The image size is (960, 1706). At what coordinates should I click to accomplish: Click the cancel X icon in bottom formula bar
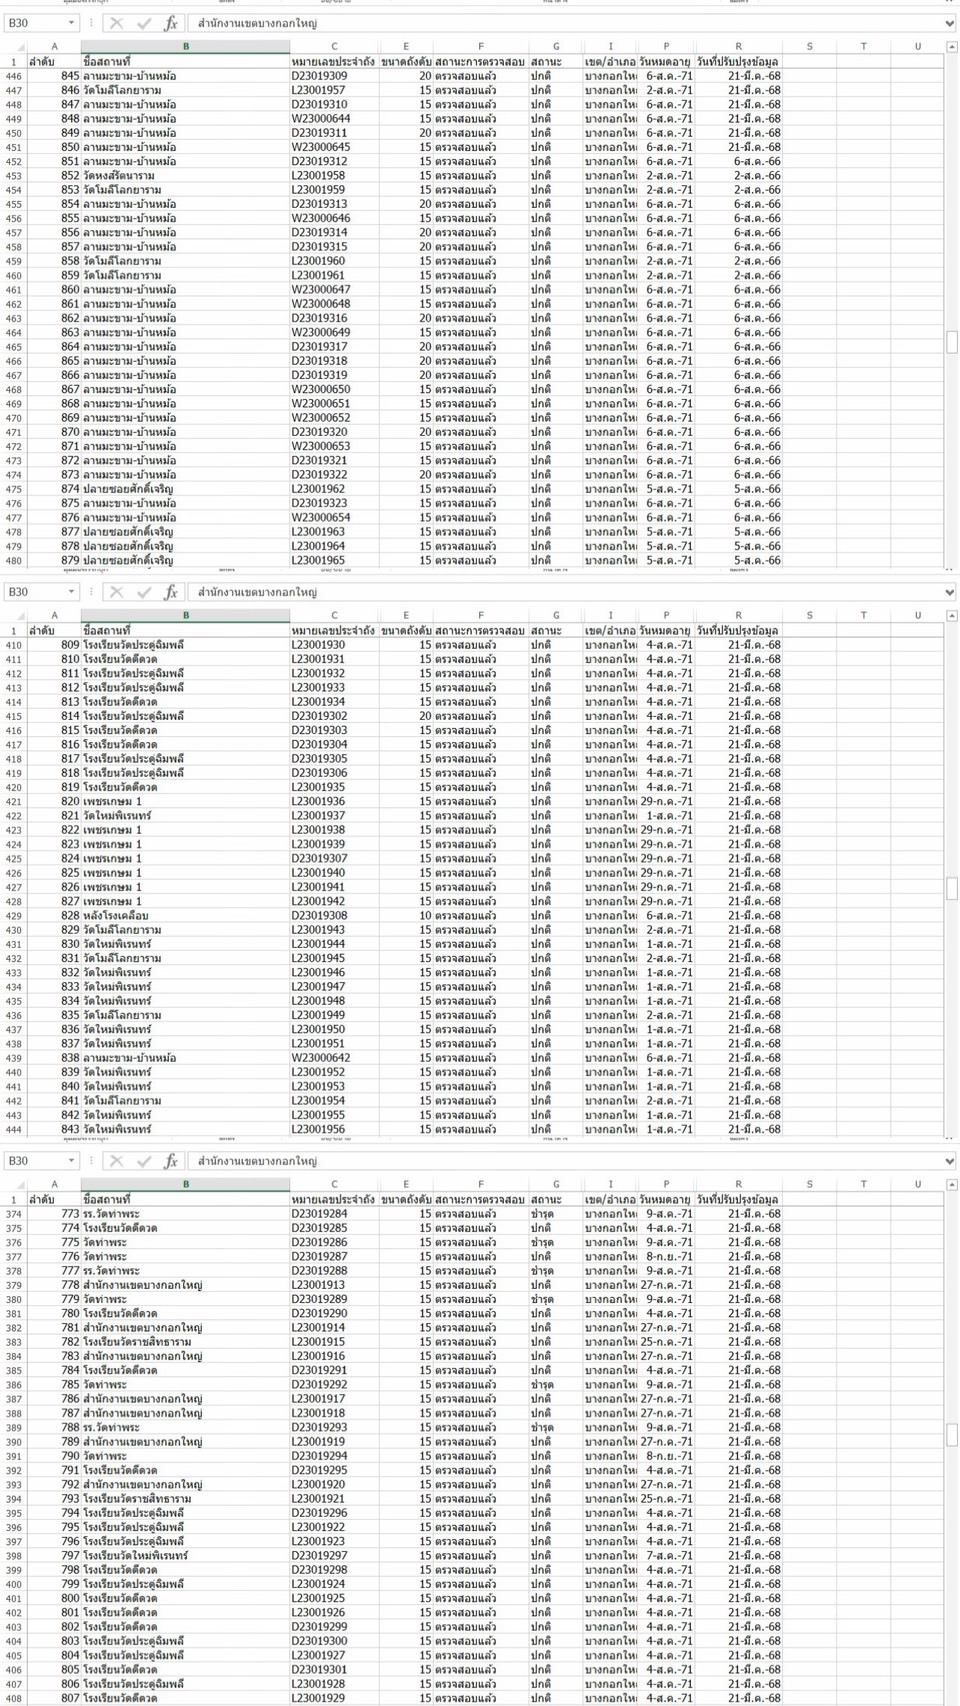pos(117,1161)
